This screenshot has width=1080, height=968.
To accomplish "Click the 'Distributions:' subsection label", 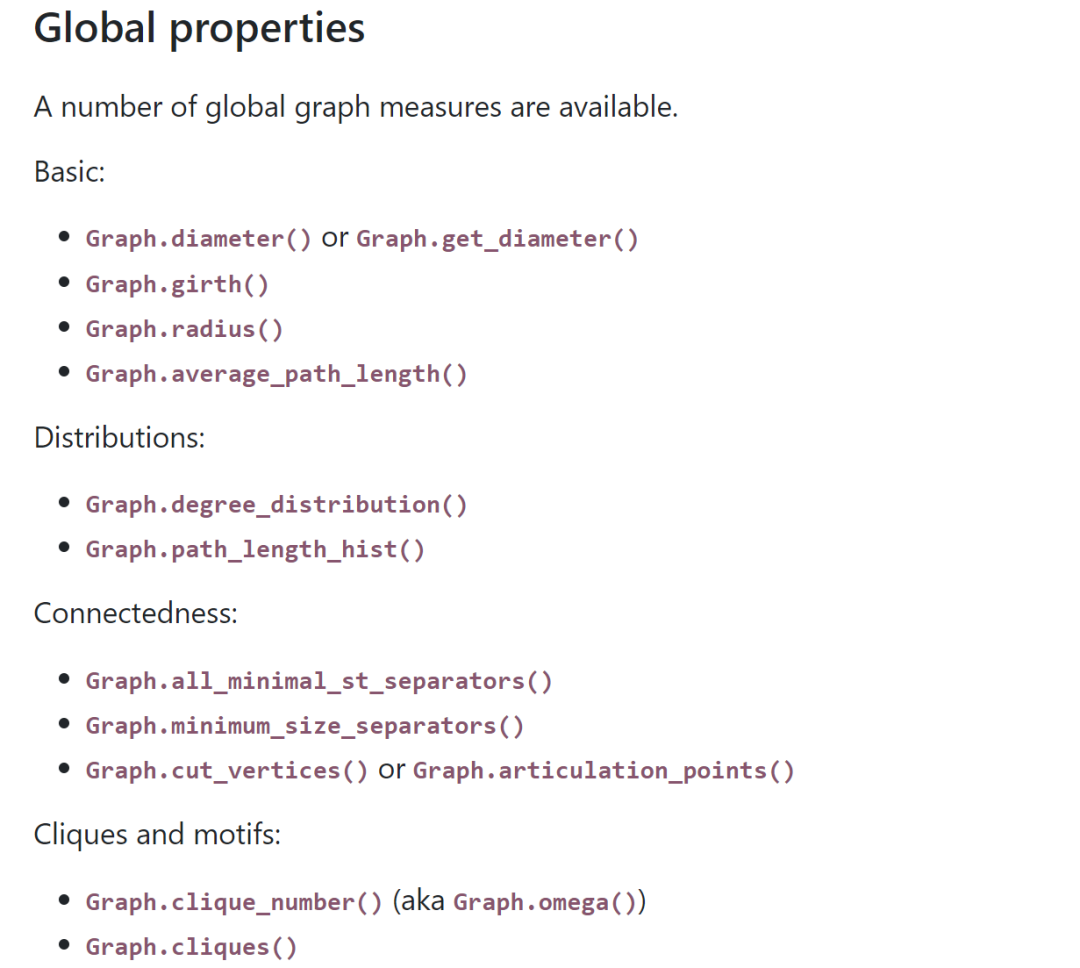I will coord(119,438).
